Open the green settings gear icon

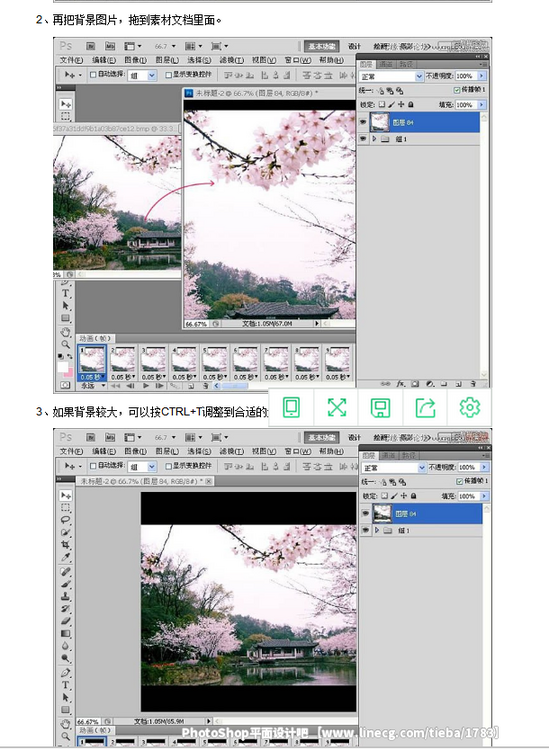tap(470, 408)
